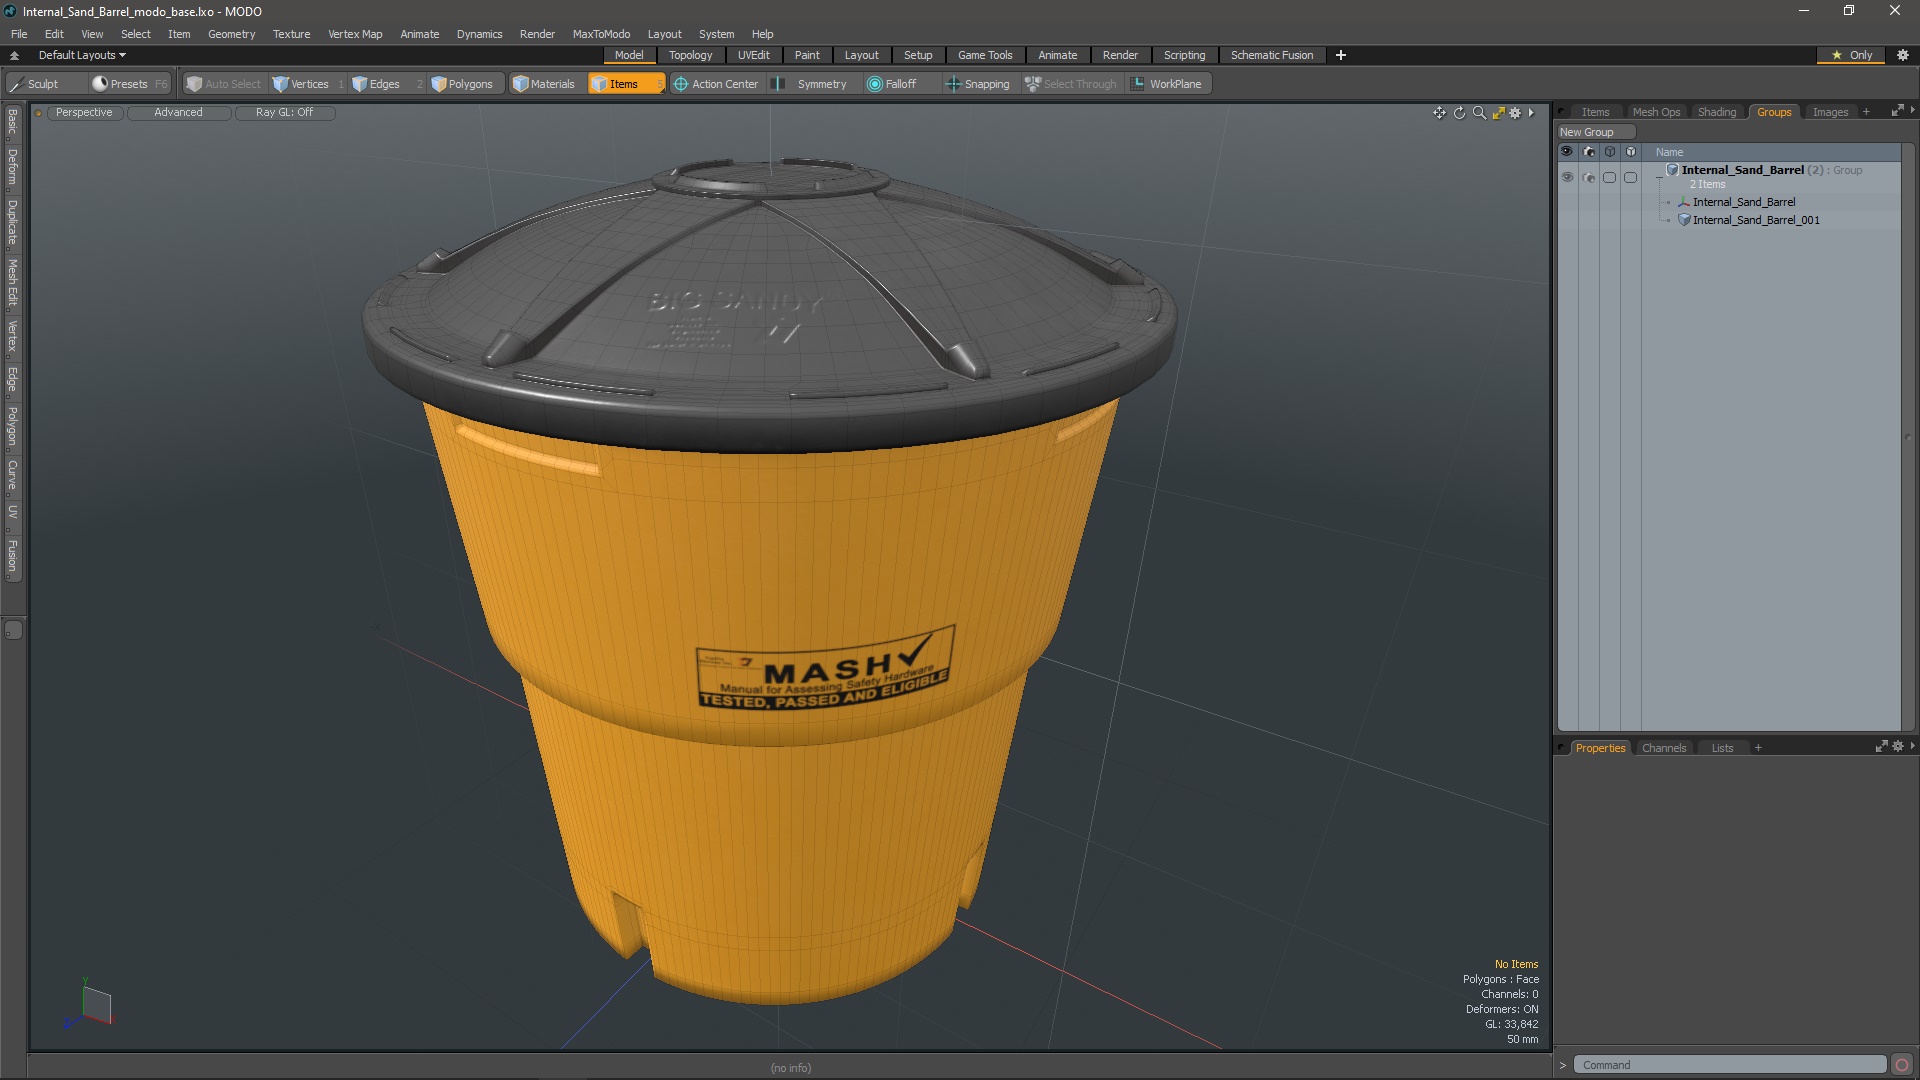
Task: Open the viewport settings gear
Action: (x=1515, y=113)
